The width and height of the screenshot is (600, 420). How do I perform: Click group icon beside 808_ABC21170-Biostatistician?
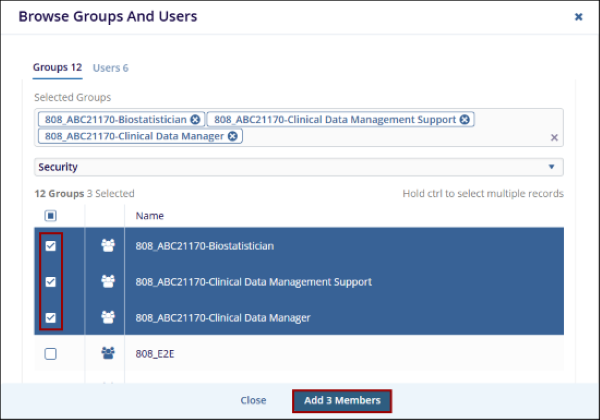[107, 245]
